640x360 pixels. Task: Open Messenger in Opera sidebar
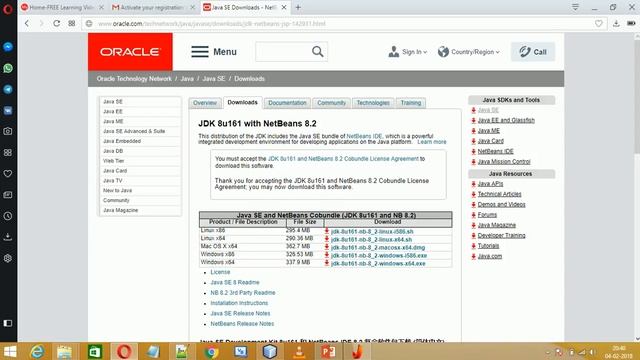pyautogui.click(x=8, y=47)
